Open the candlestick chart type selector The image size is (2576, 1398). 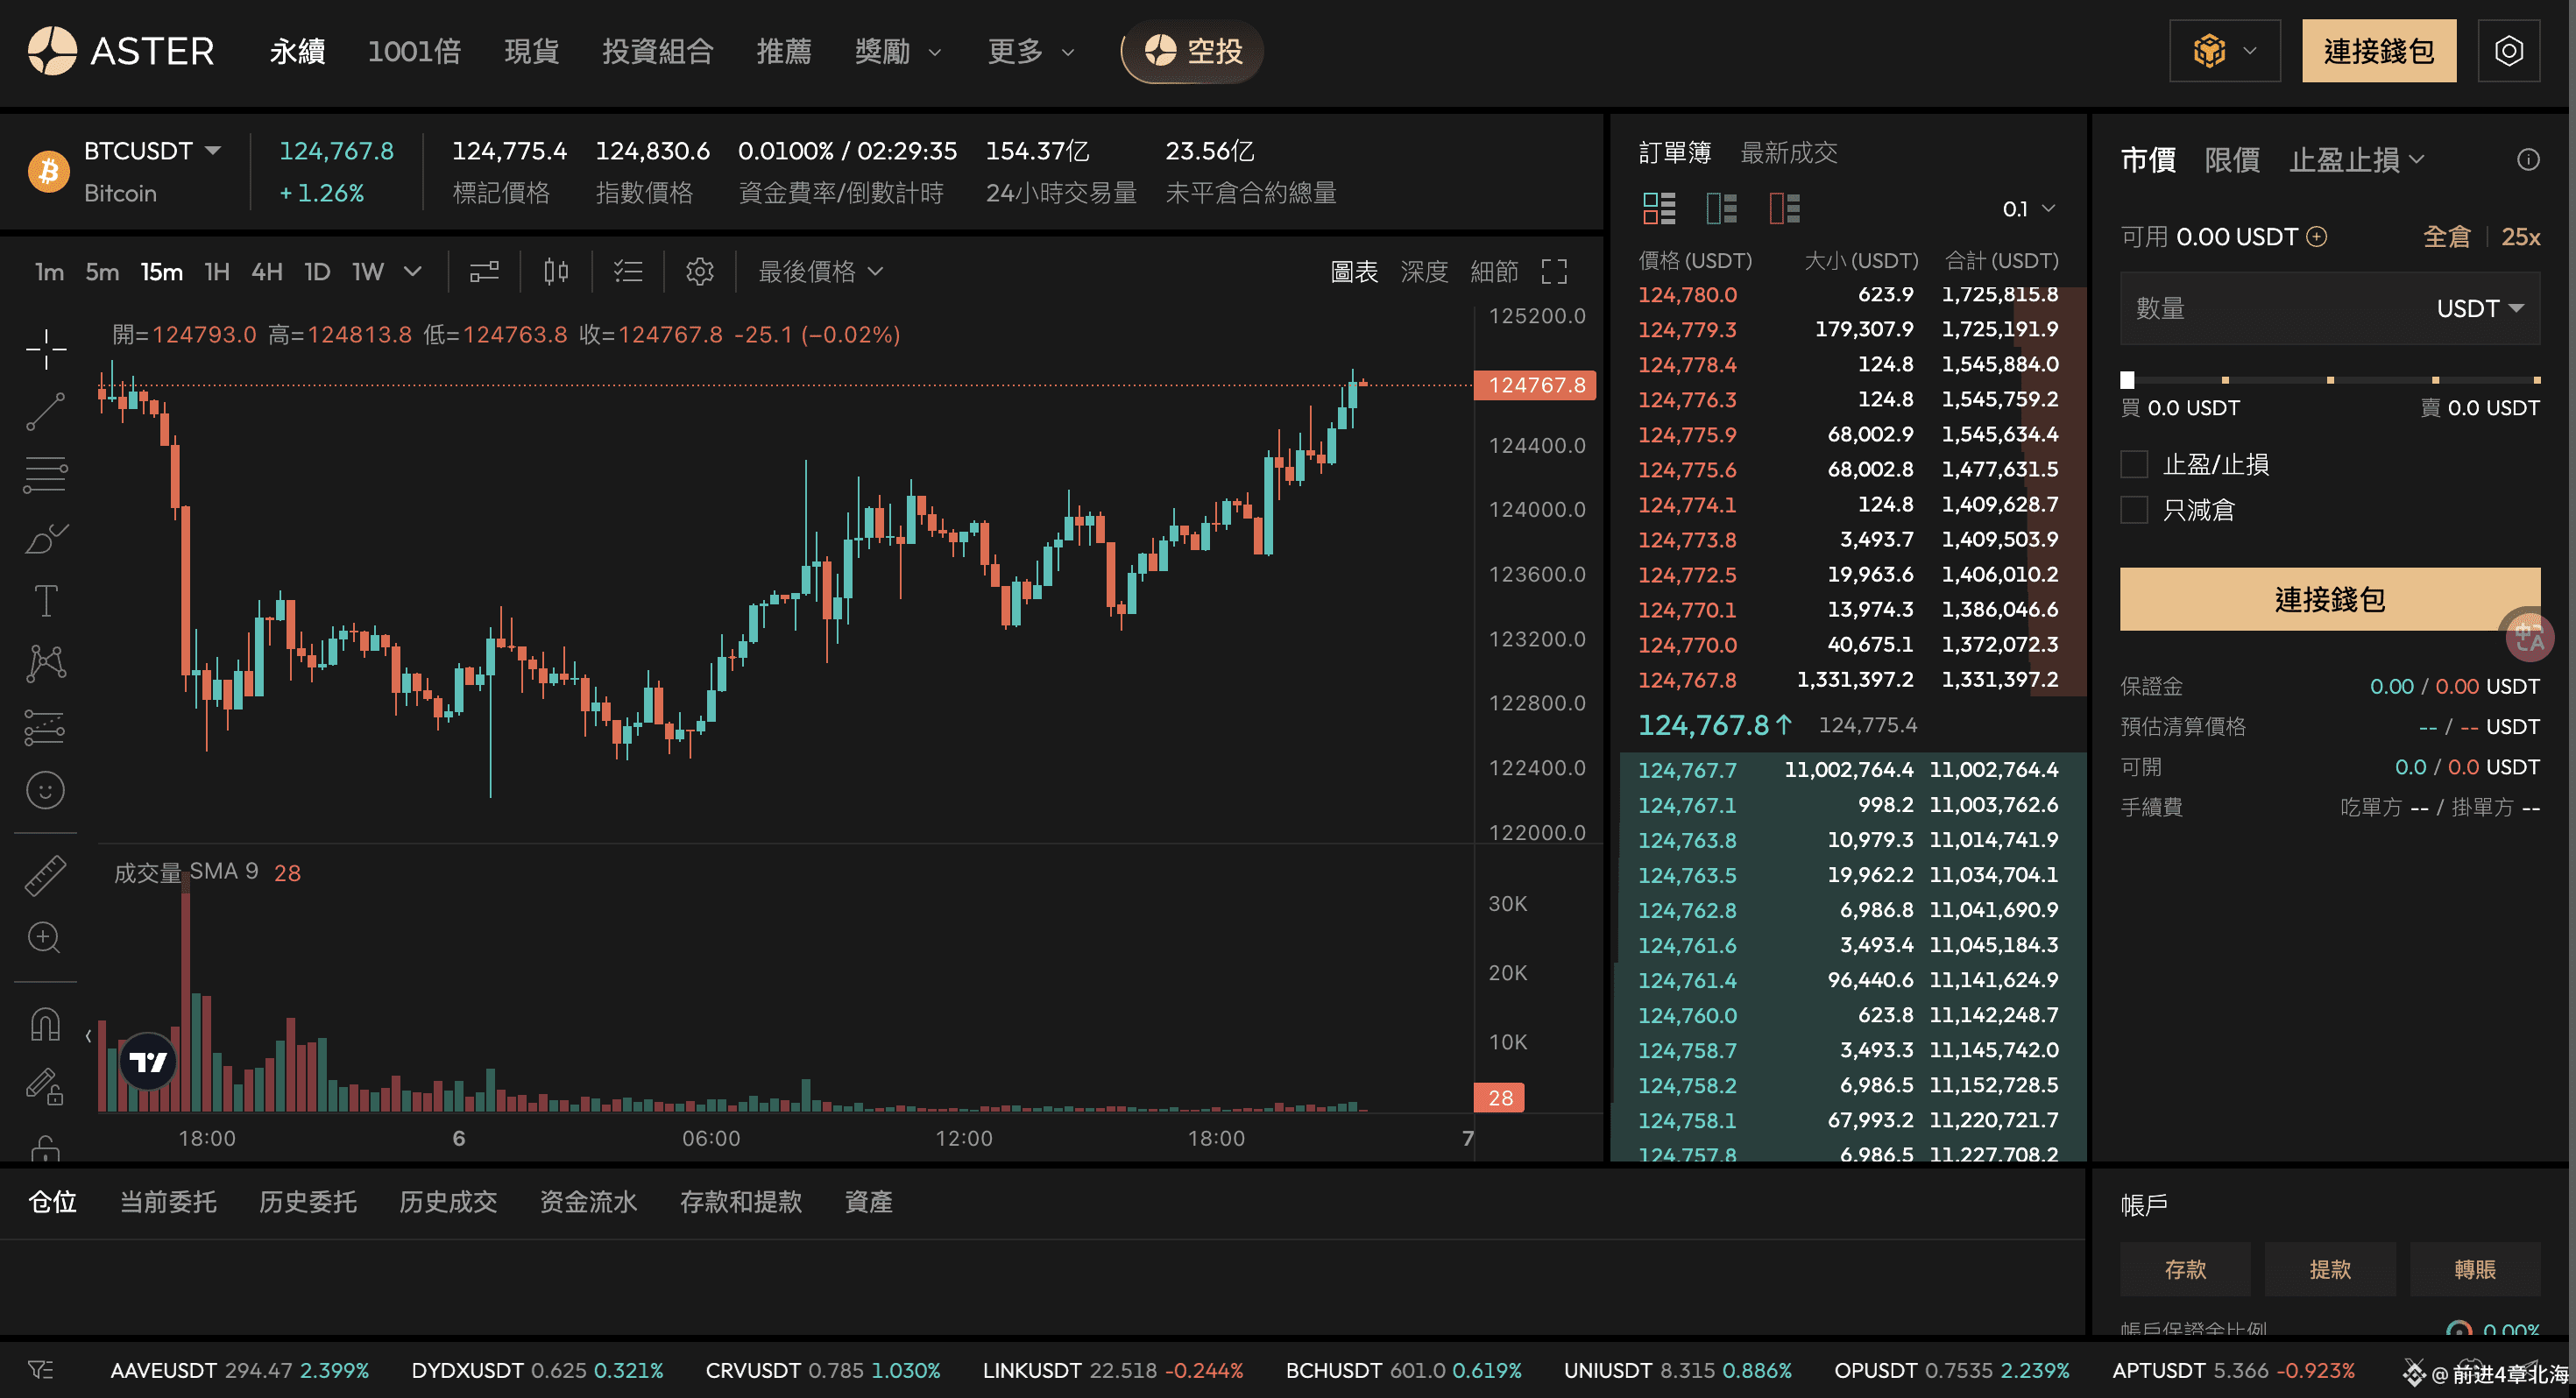556,271
